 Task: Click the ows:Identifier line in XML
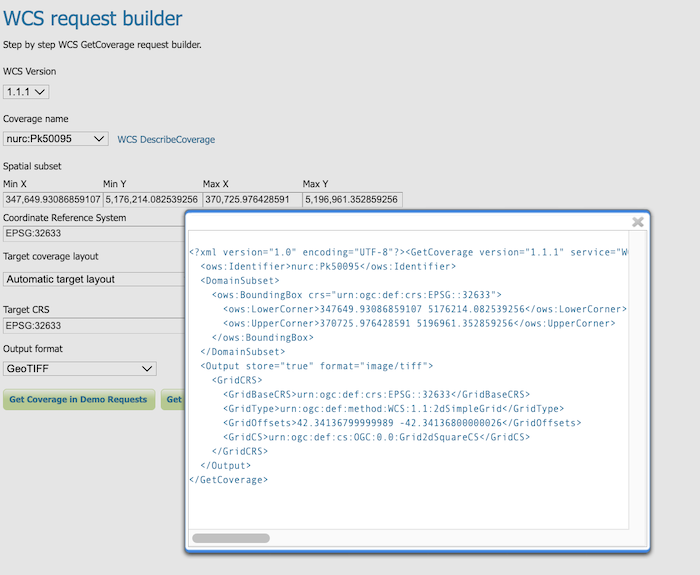(x=328, y=267)
